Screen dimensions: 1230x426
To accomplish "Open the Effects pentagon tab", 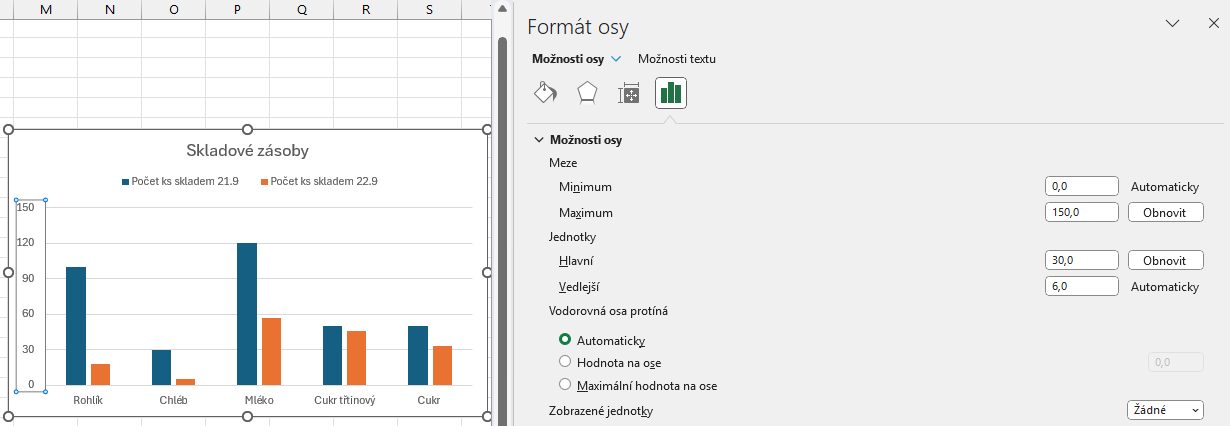I will pos(587,94).
